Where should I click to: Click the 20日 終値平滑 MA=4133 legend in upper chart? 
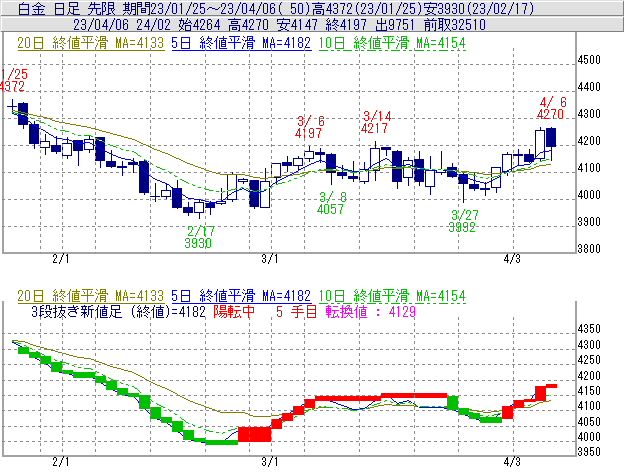pos(90,43)
